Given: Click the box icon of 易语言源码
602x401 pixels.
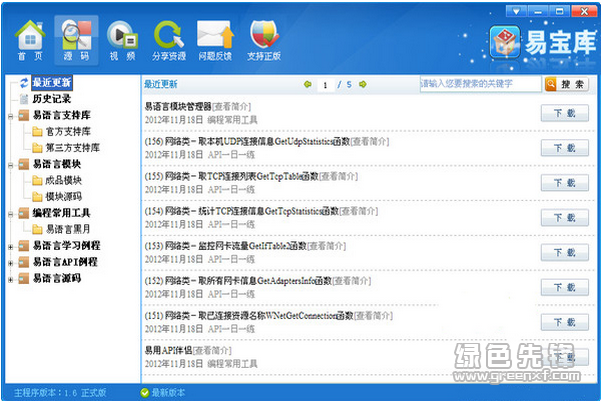Looking at the screenshot, I should [24, 278].
